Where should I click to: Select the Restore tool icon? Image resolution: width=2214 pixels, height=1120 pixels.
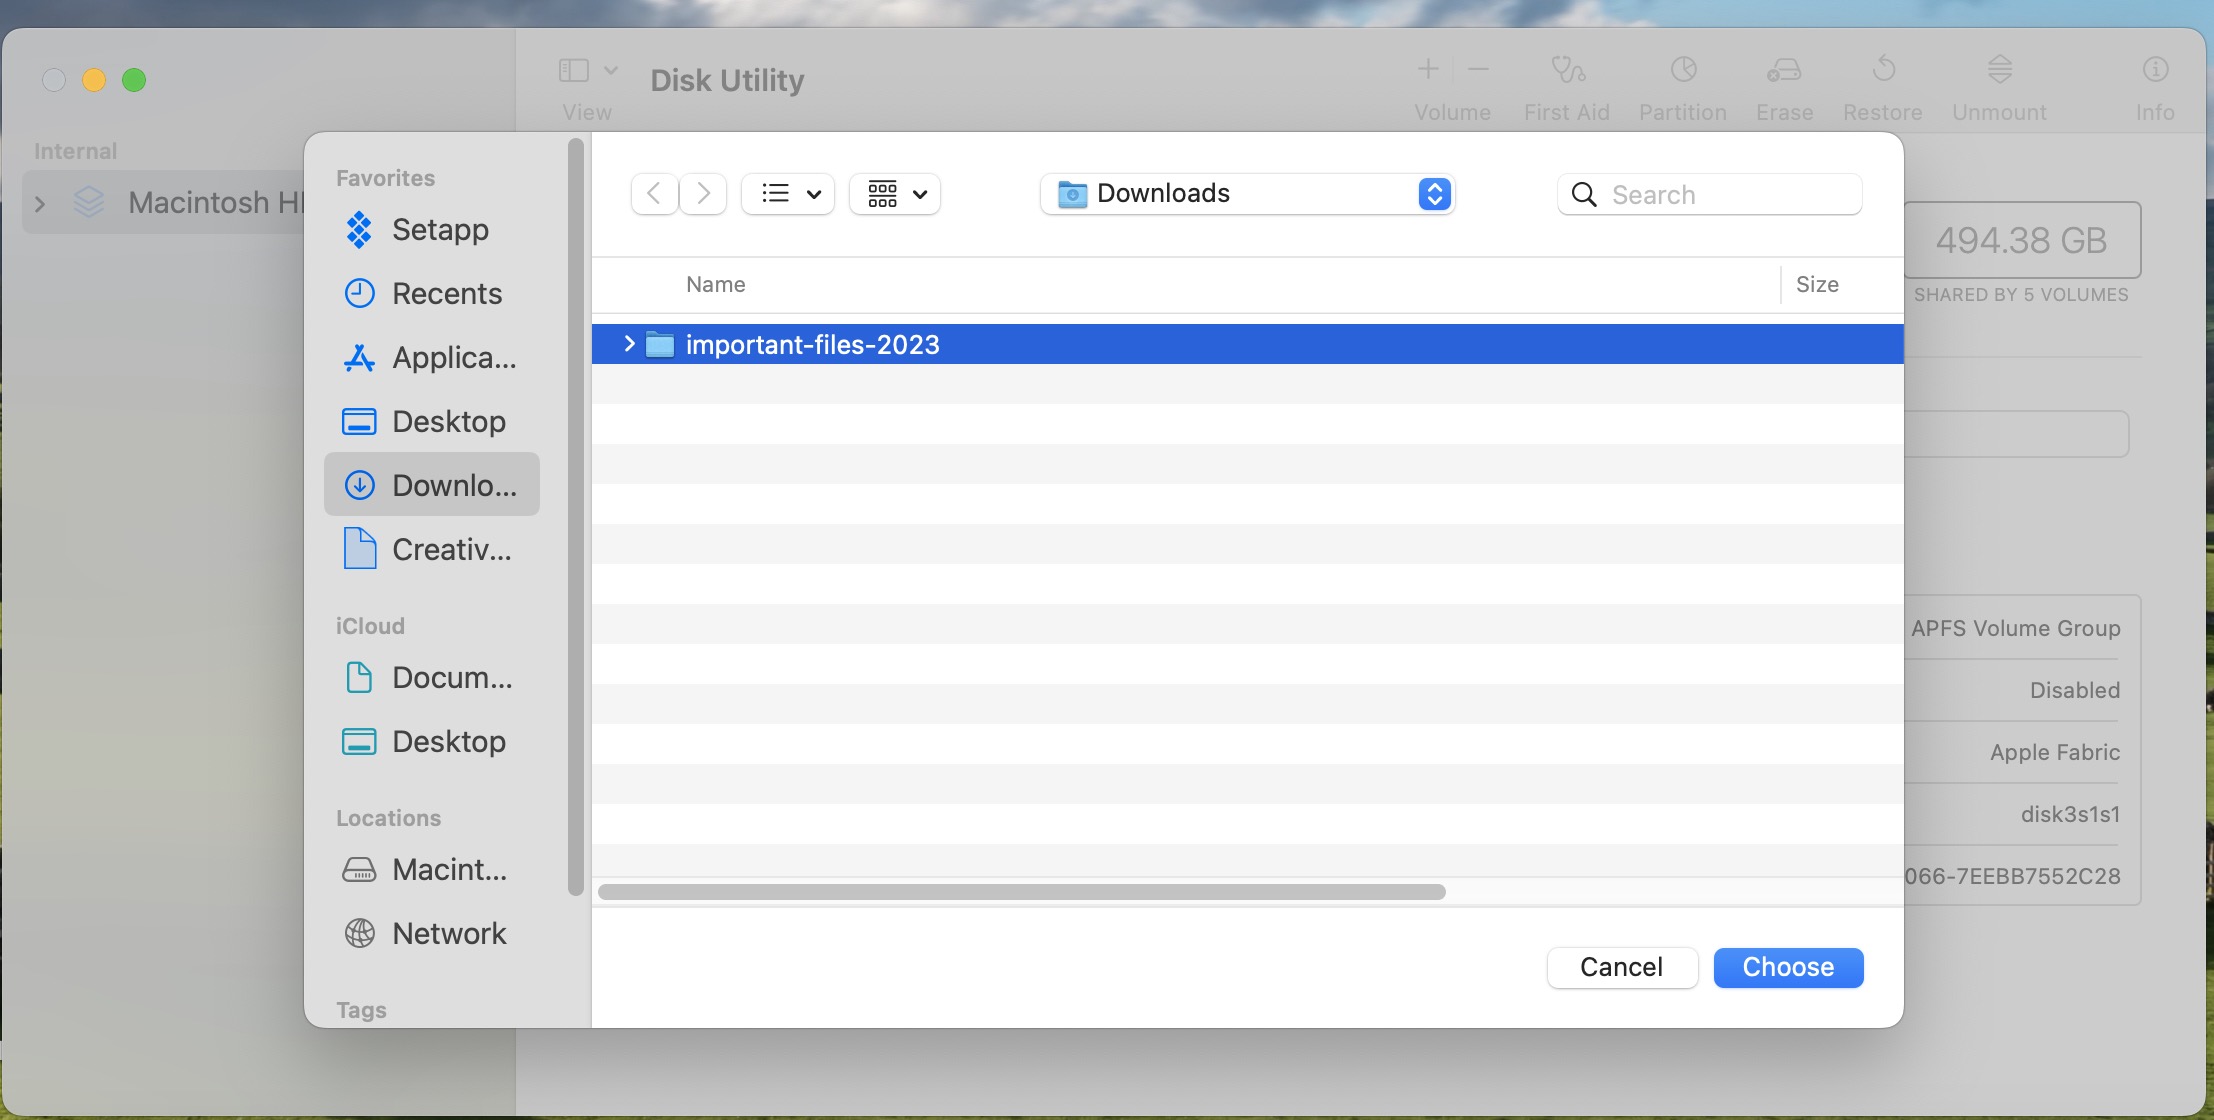(1883, 67)
